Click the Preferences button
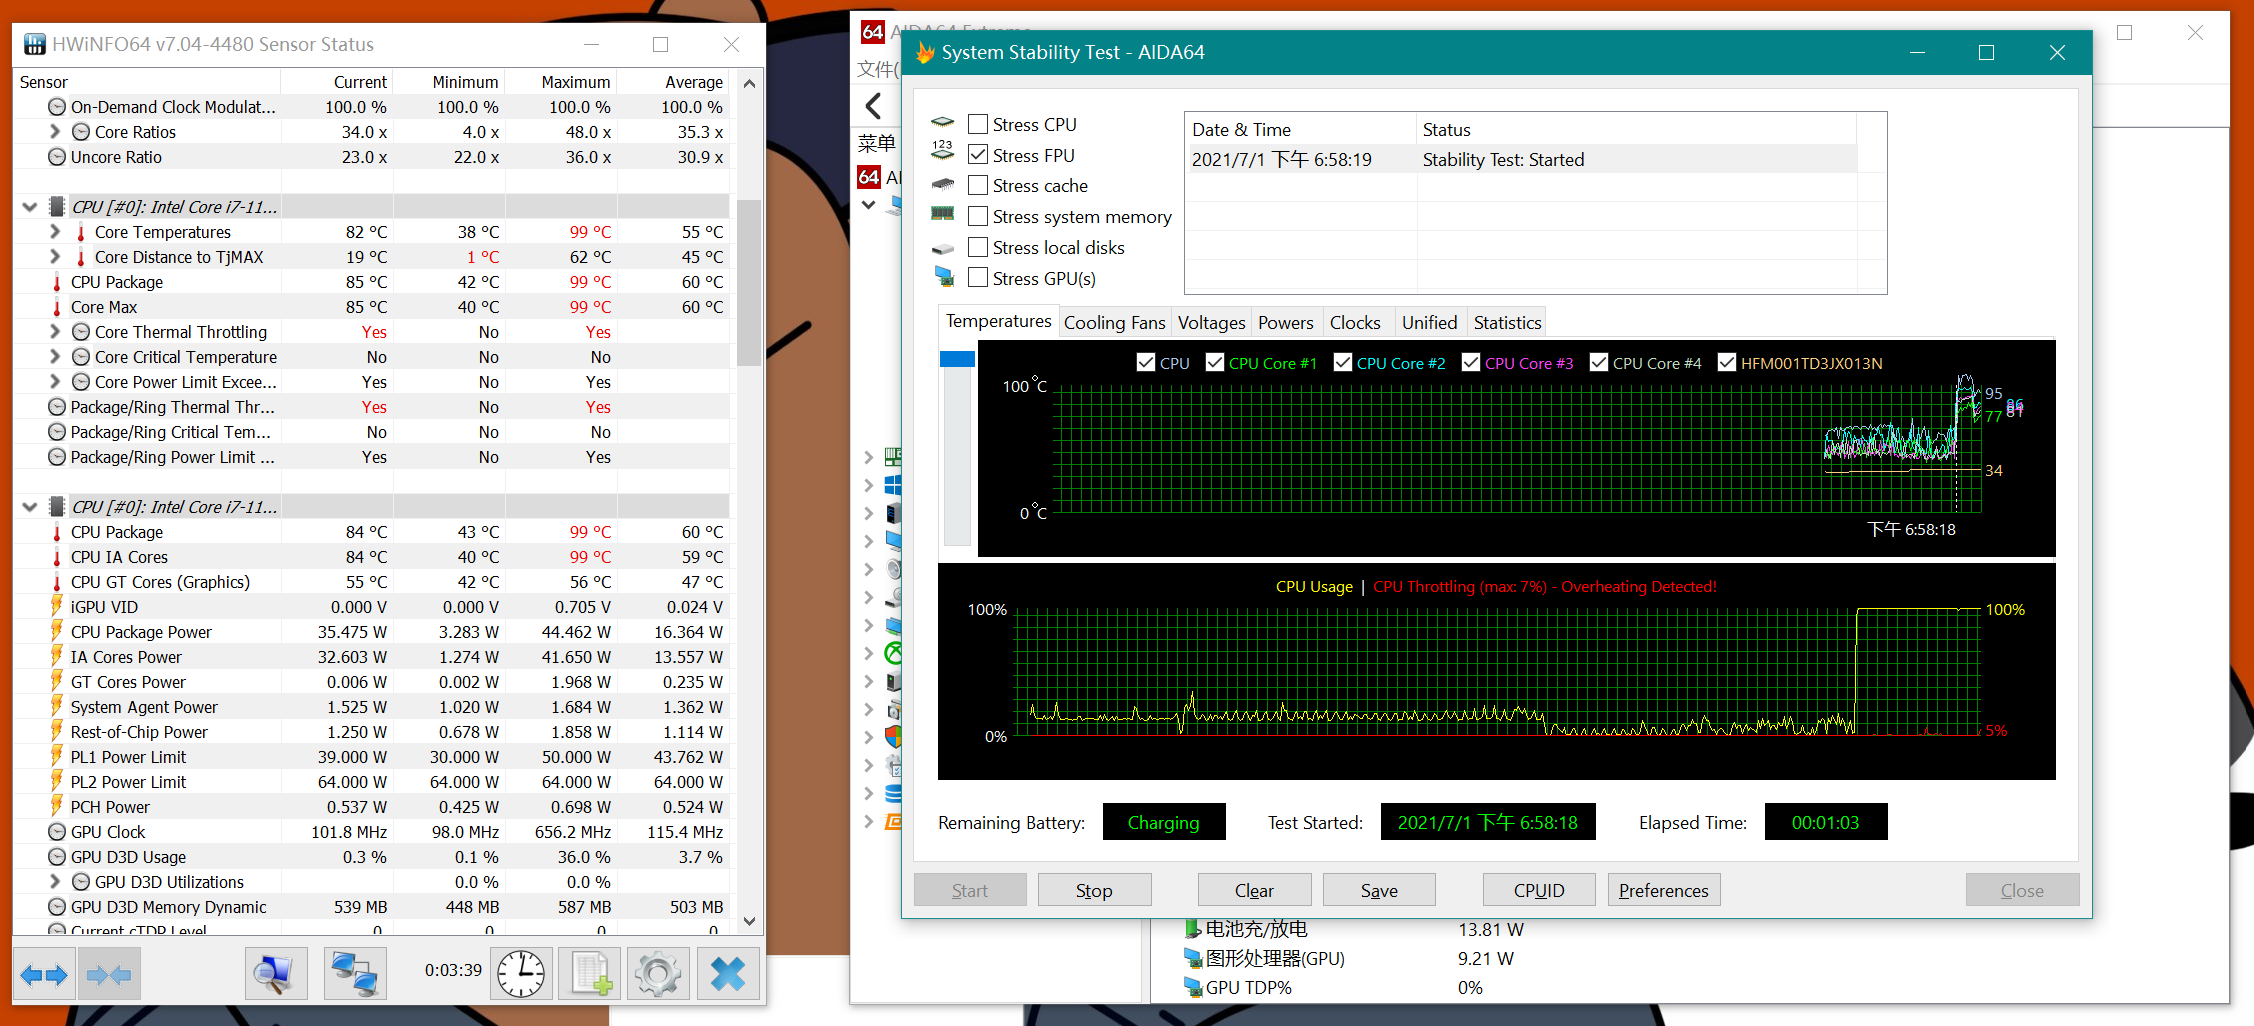Screen dimensions: 2254x1026 click(x=1663, y=890)
